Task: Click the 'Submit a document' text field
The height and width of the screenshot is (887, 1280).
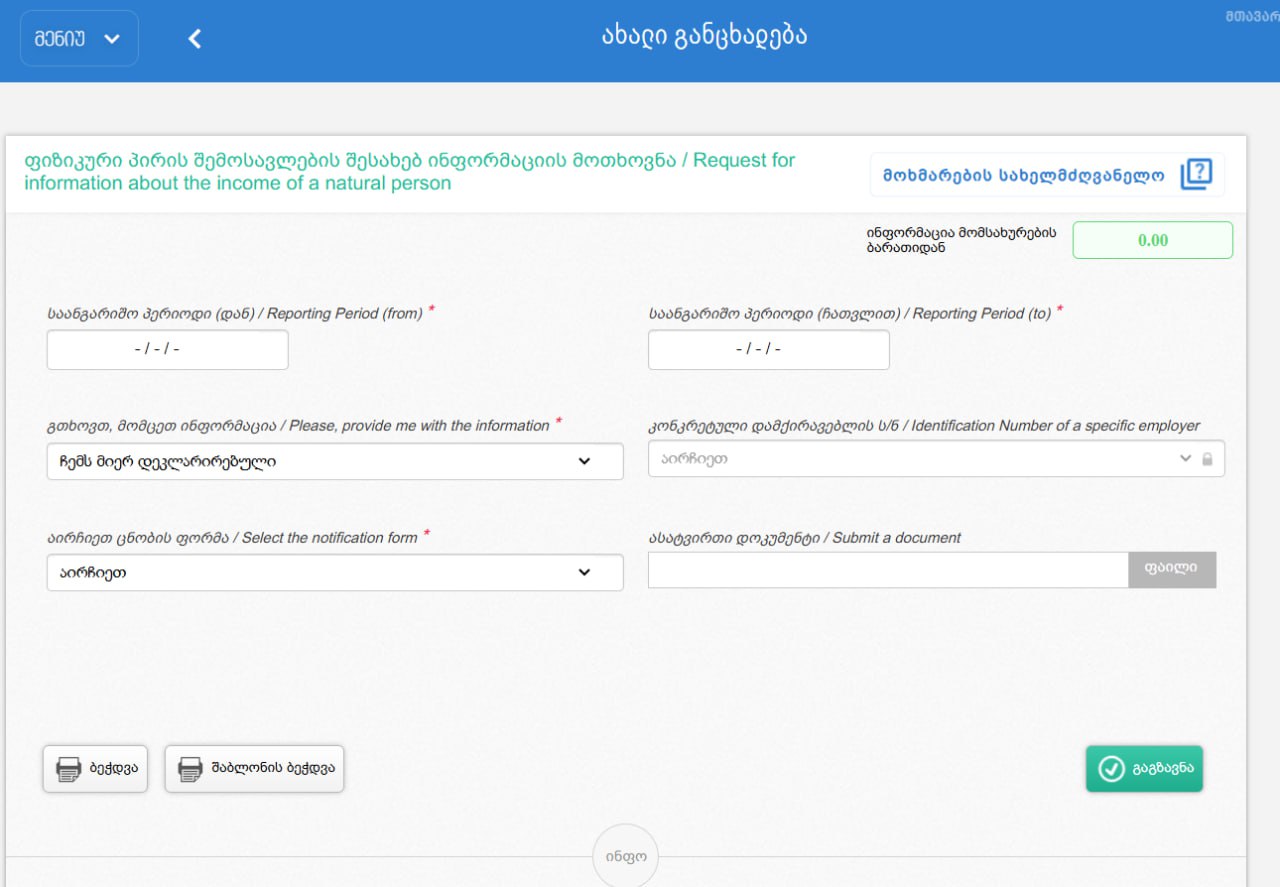Action: 888,570
